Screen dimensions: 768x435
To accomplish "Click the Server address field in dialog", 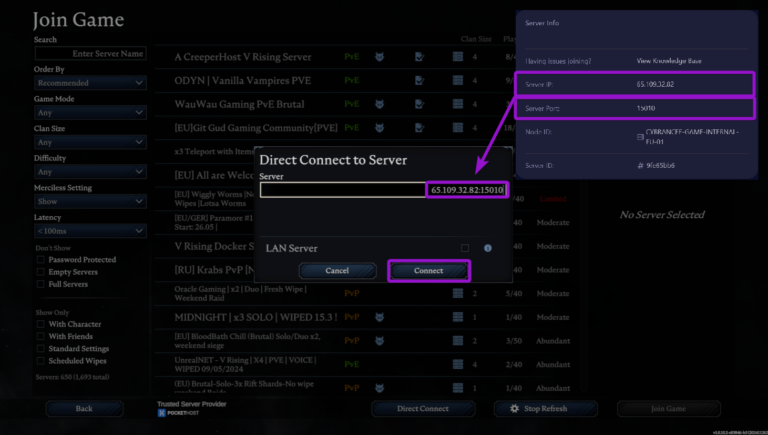I will pos(384,190).
